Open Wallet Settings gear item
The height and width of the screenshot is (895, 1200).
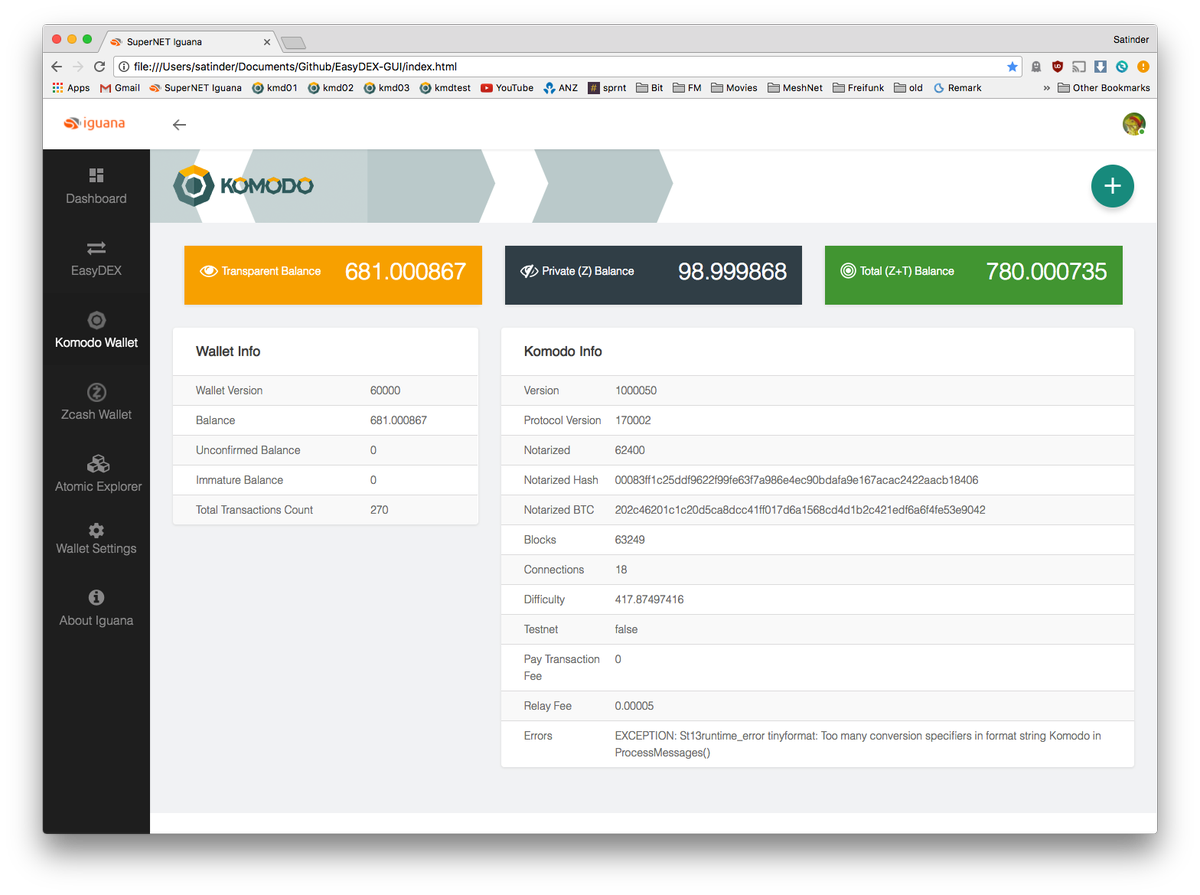pos(96,538)
